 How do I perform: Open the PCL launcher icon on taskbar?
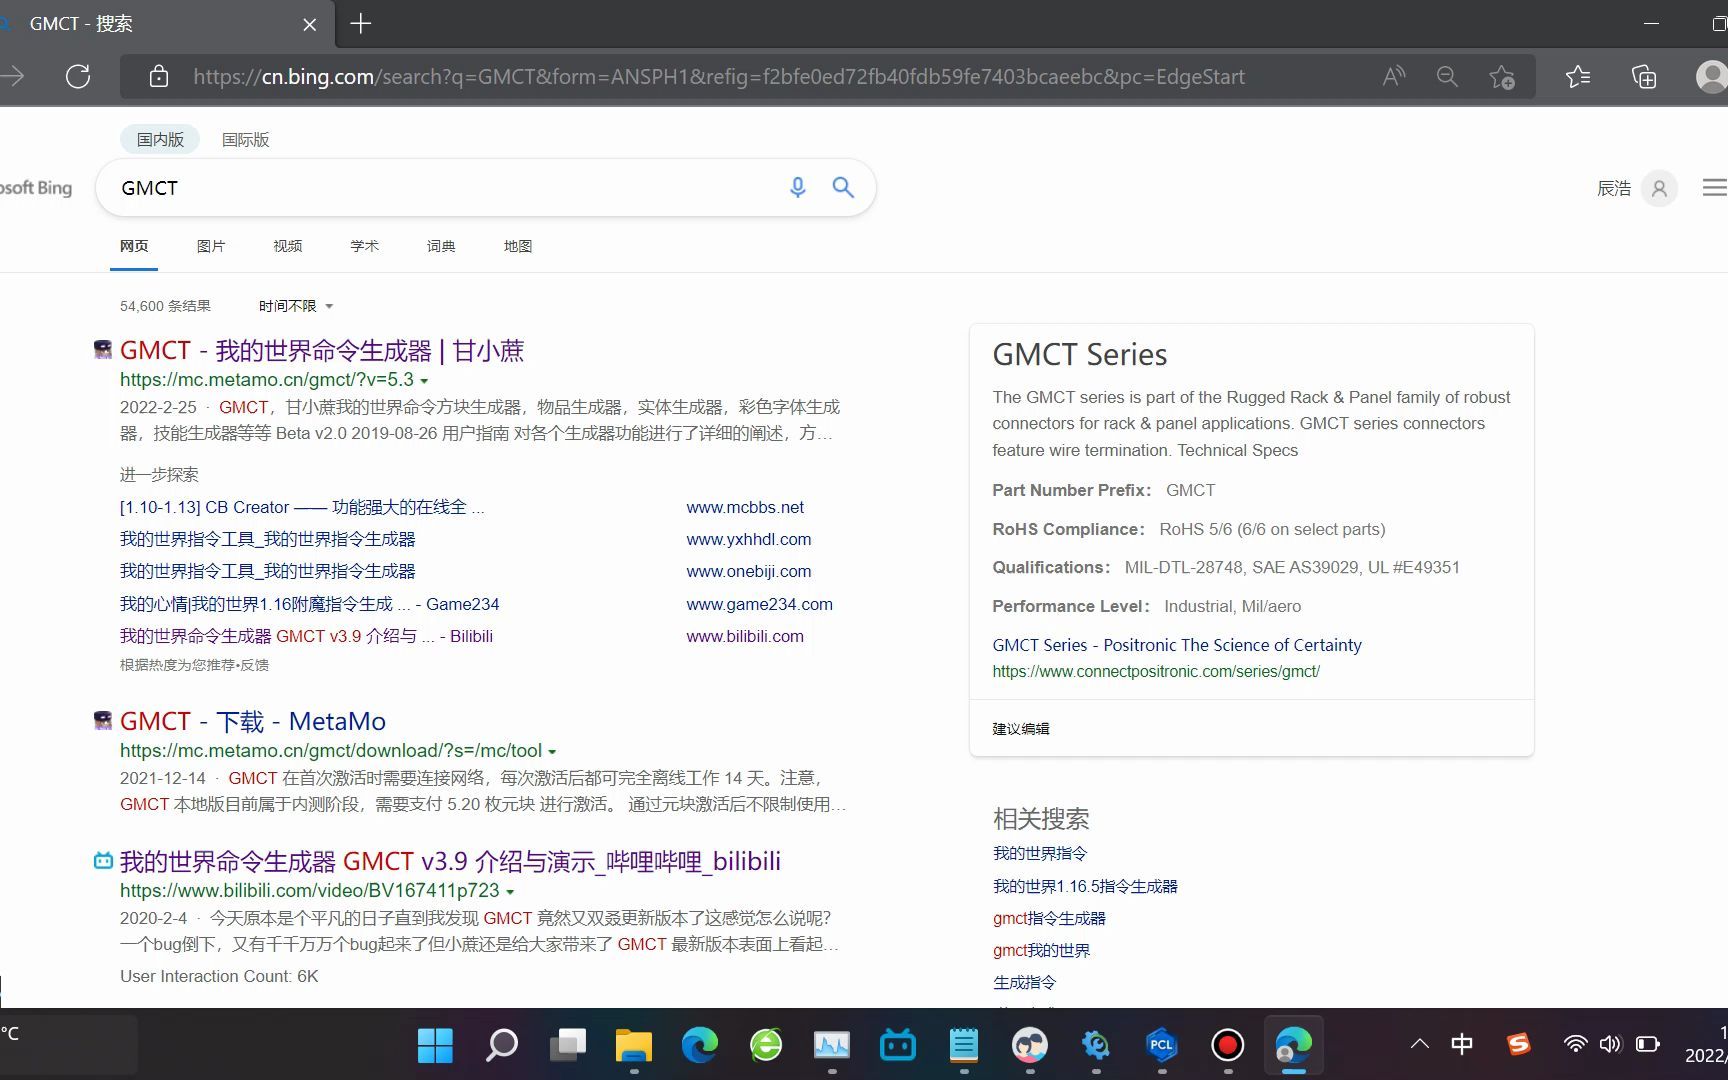click(x=1161, y=1045)
